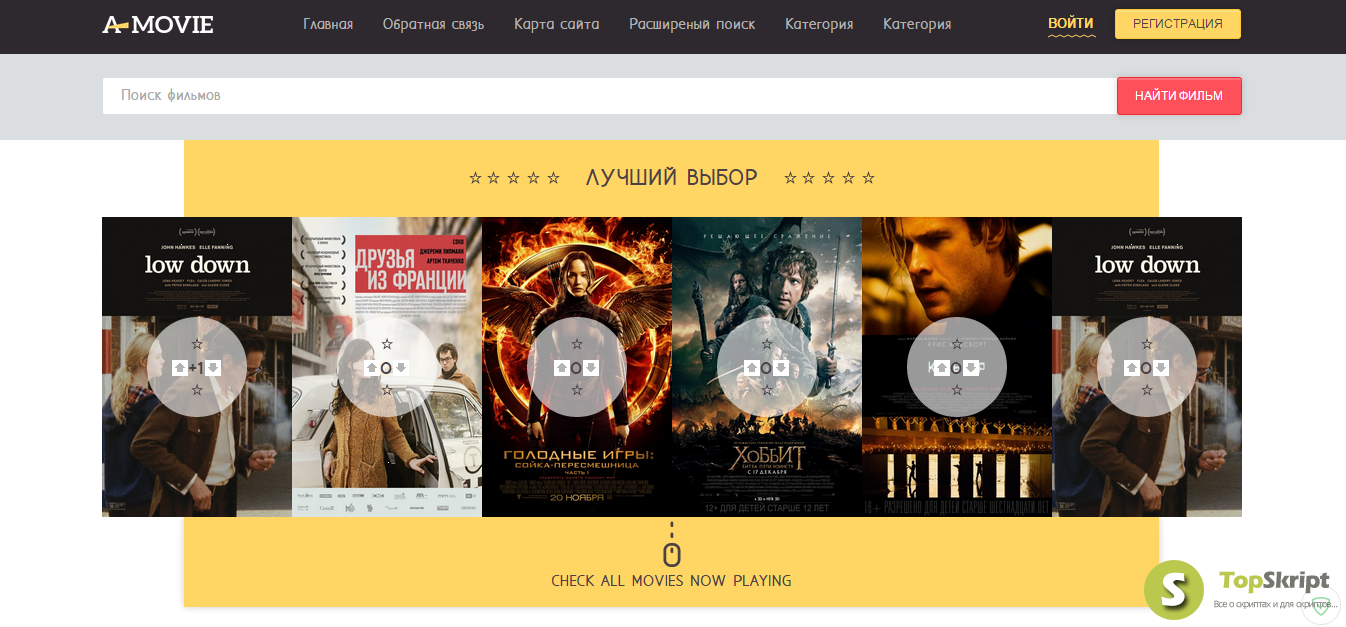Upvote the Хоббит movie

click(751, 368)
